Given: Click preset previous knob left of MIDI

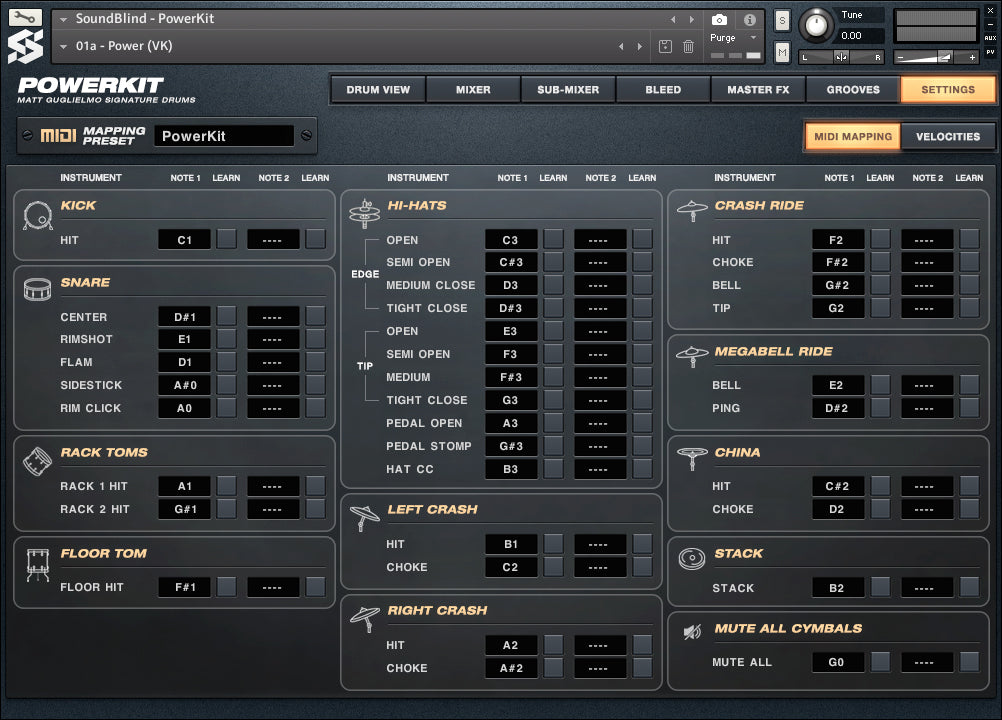Looking at the screenshot, I should pyautogui.click(x=27, y=135).
